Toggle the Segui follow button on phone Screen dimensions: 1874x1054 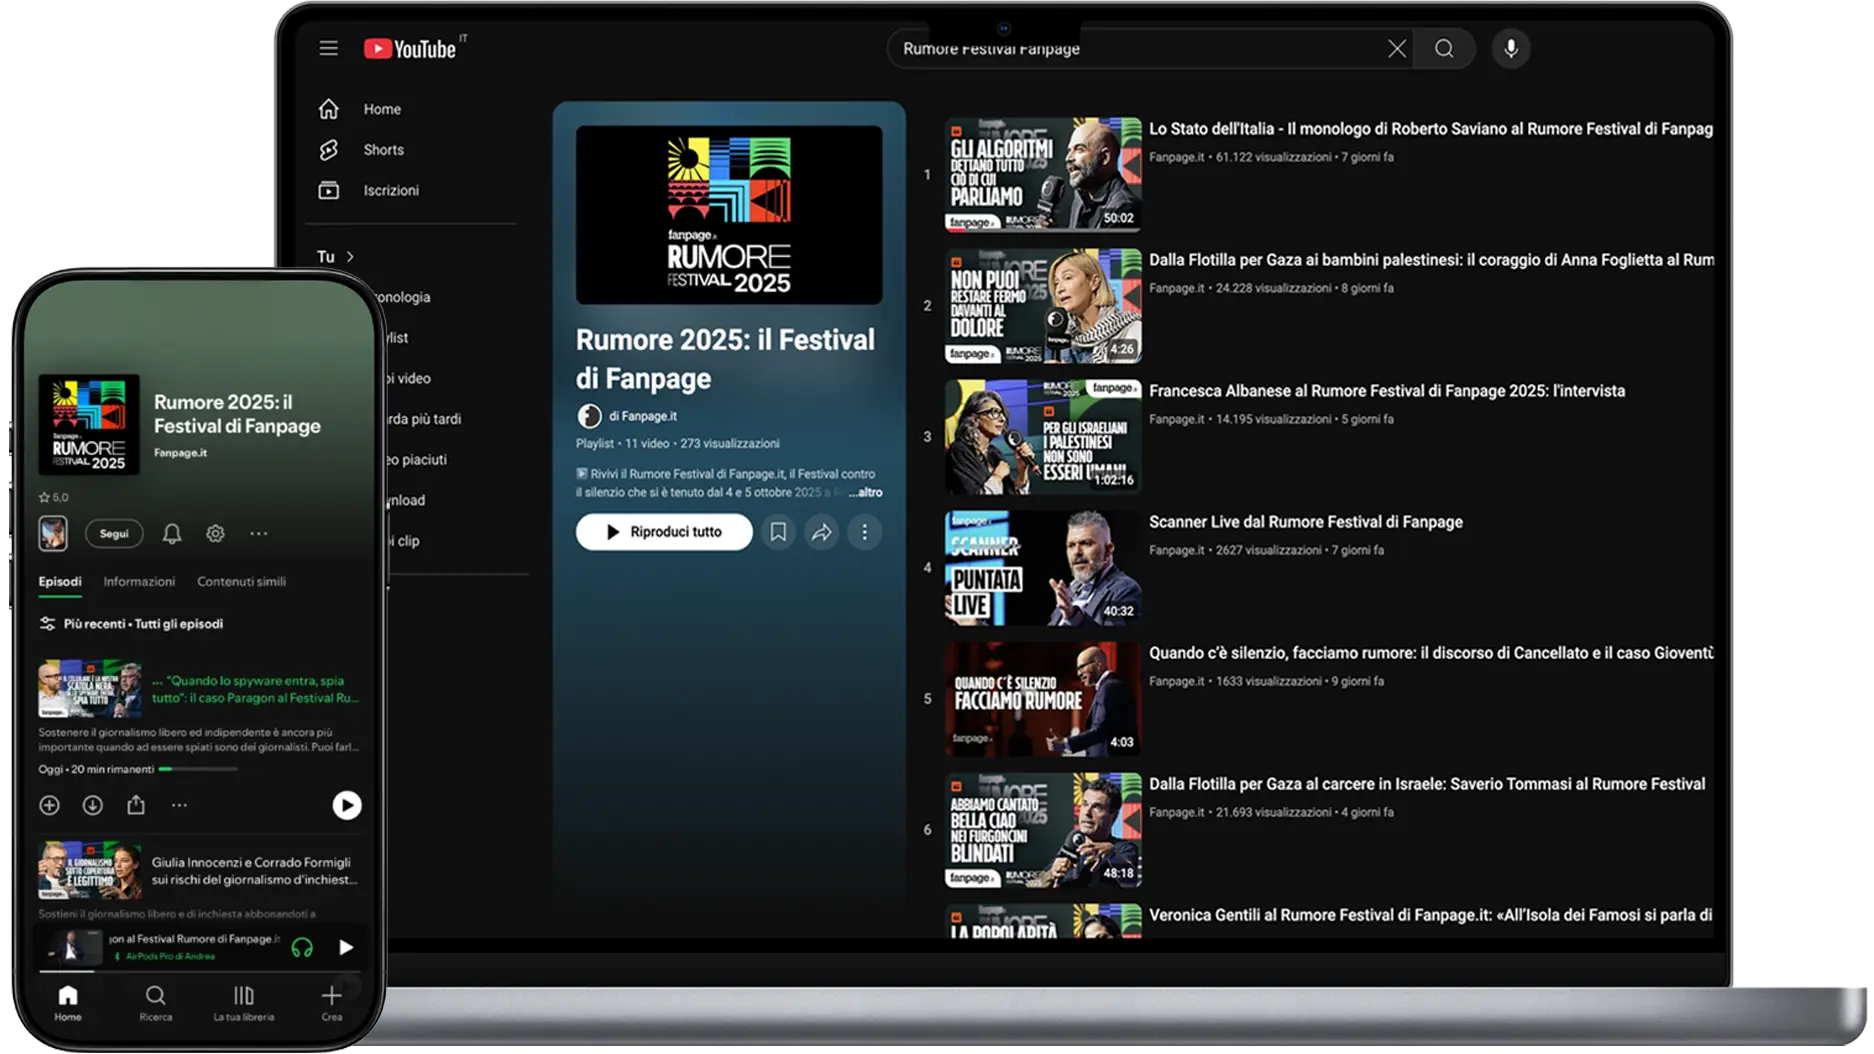coord(114,534)
